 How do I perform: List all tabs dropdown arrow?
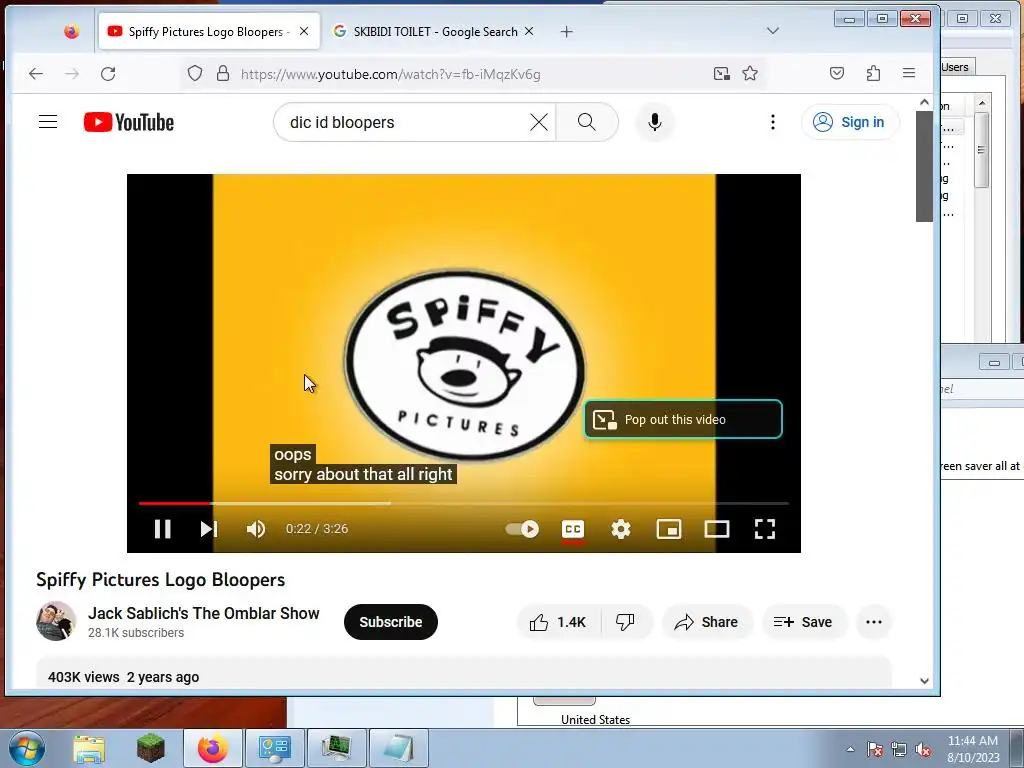pos(773,31)
